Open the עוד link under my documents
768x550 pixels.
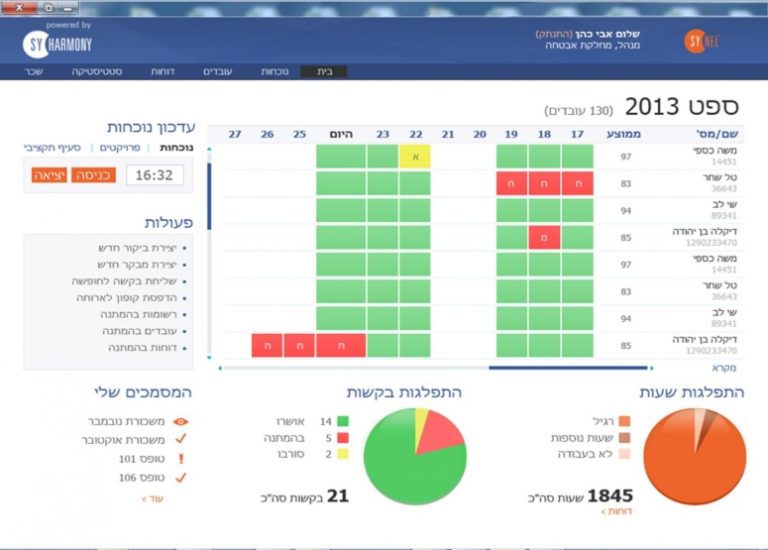[x=152, y=498]
